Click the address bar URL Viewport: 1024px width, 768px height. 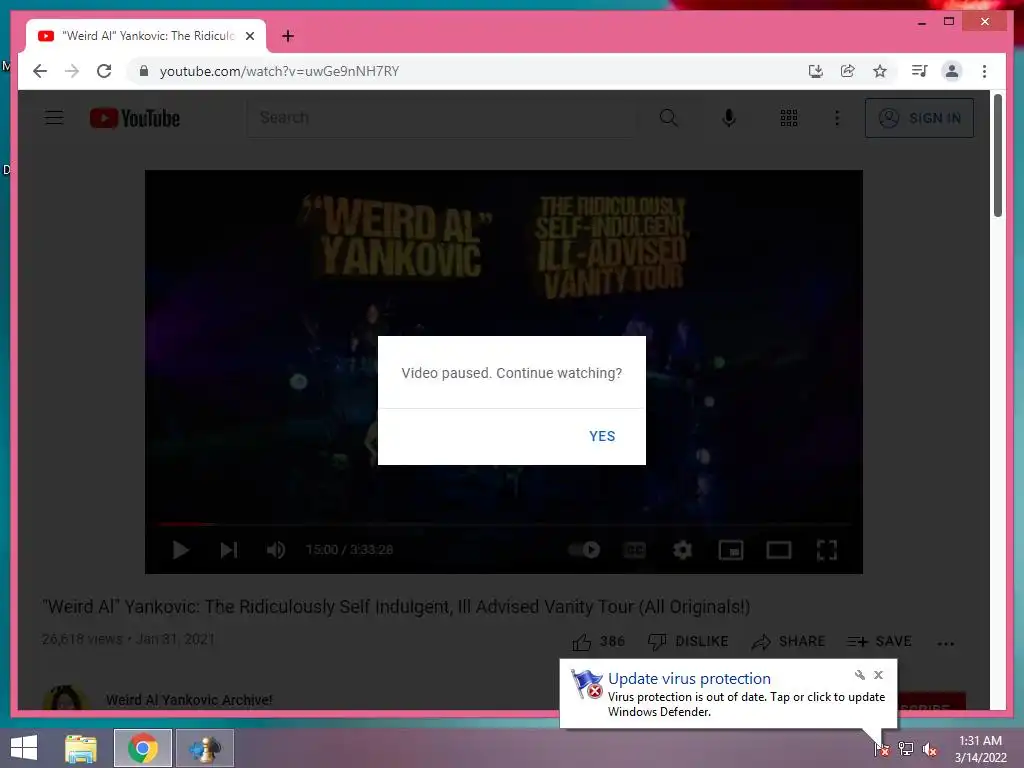[x=279, y=71]
